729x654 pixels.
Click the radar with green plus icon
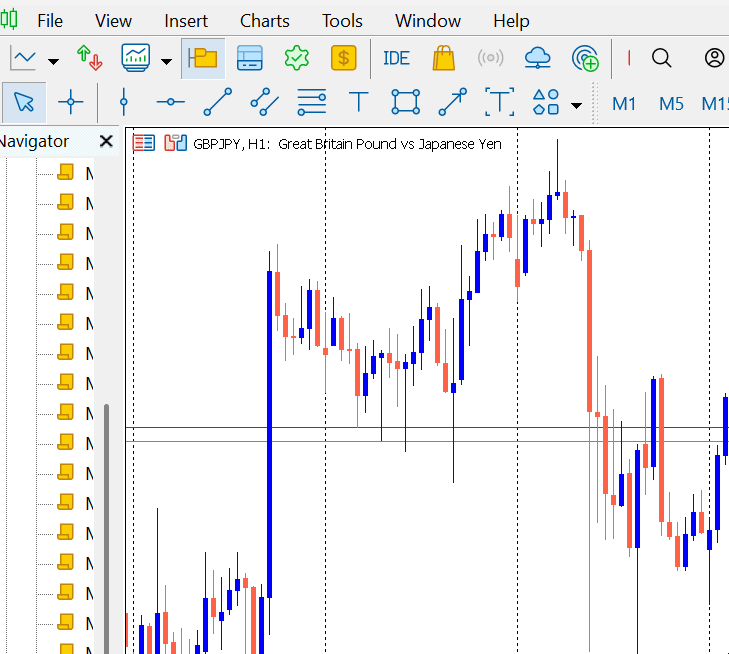(585, 58)
